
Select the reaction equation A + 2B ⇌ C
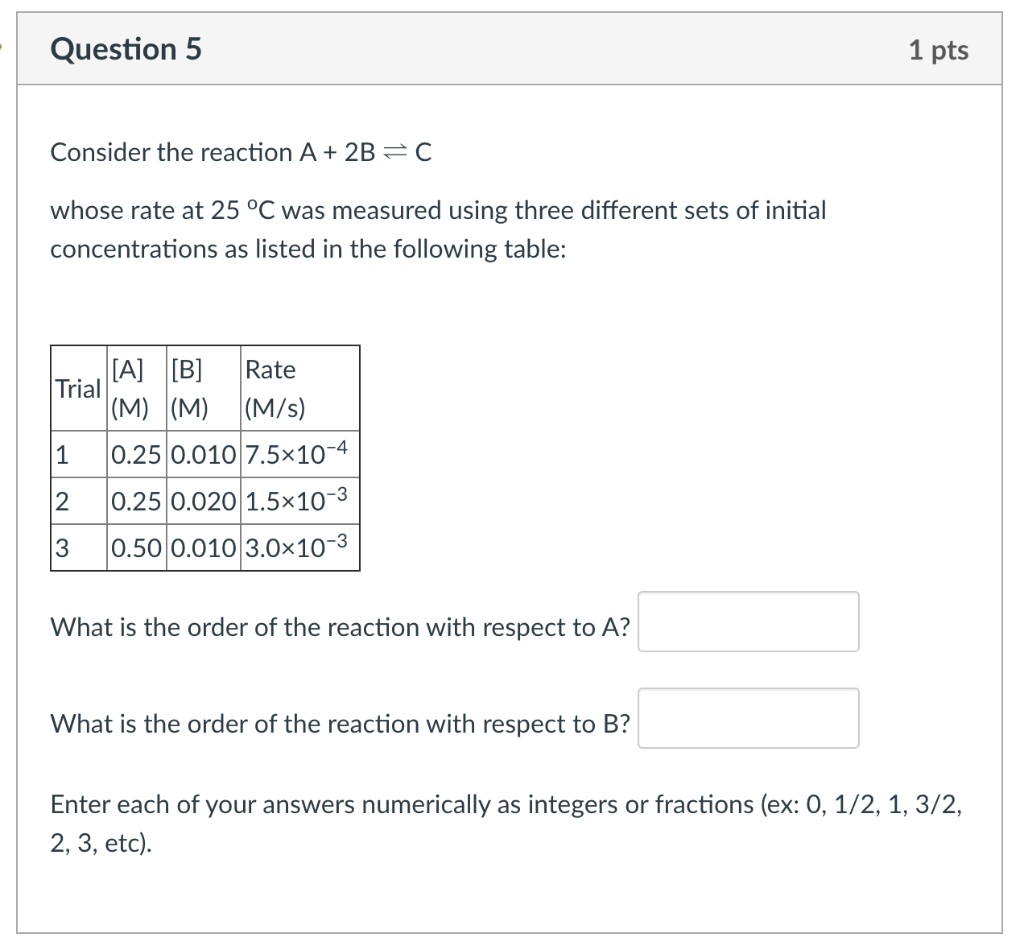pos(240,152)
